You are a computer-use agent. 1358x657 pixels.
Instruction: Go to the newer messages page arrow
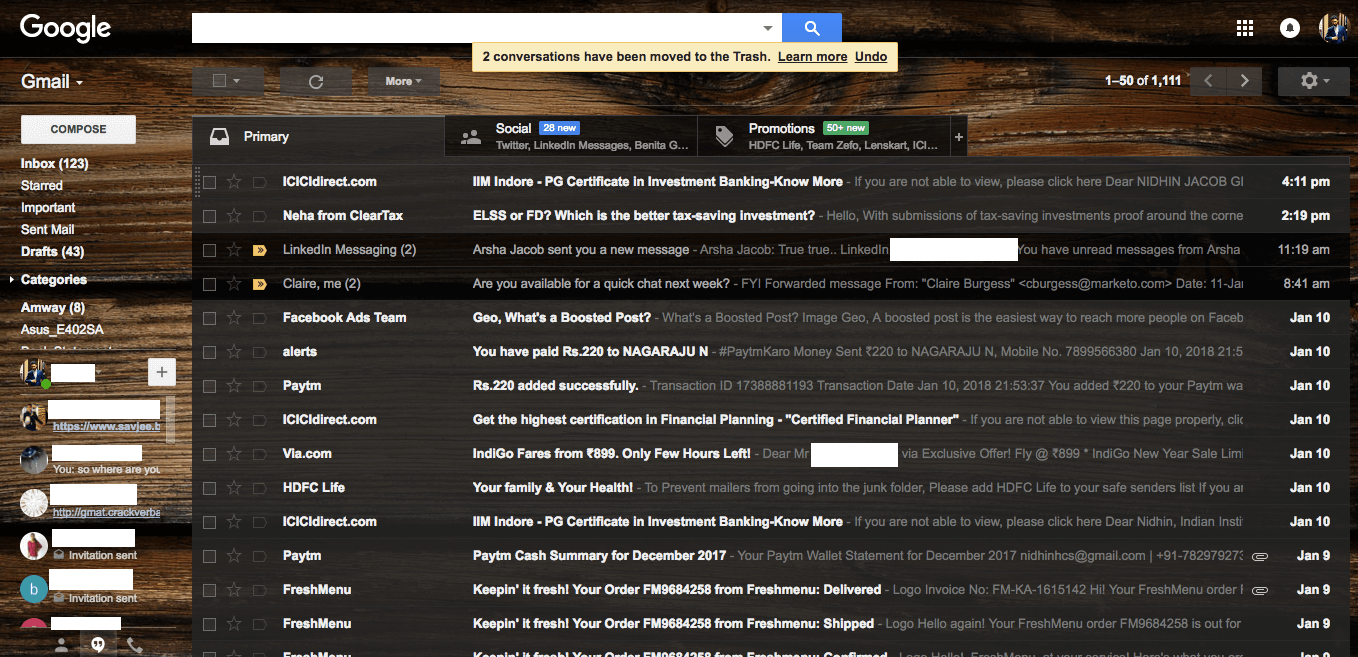1208,81
